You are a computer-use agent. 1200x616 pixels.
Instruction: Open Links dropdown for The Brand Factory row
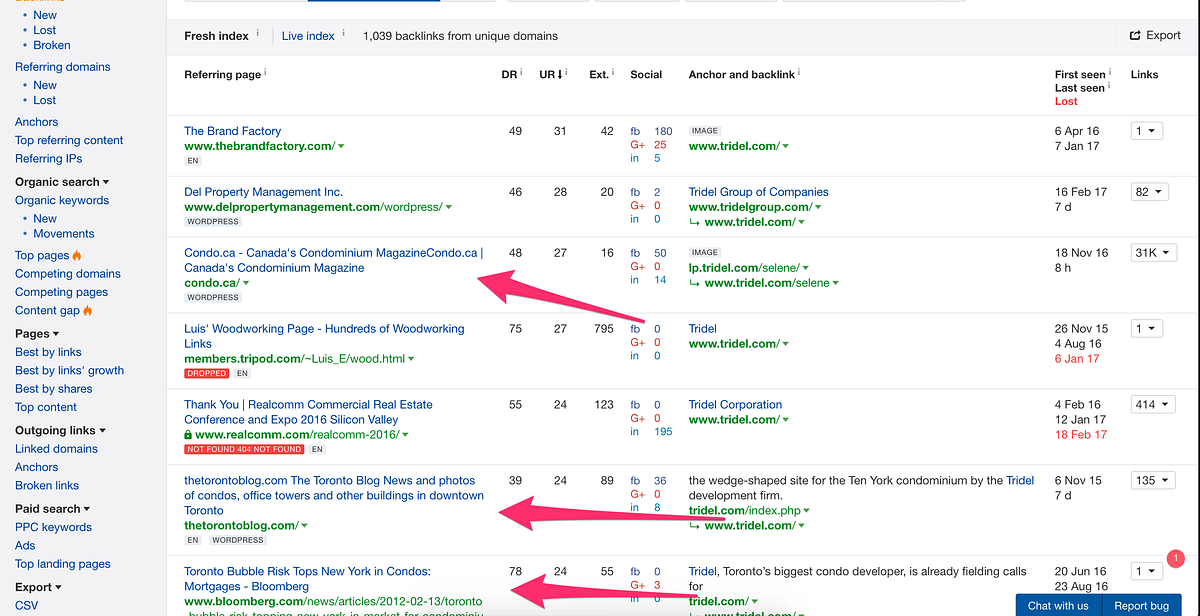(1146, 131)
